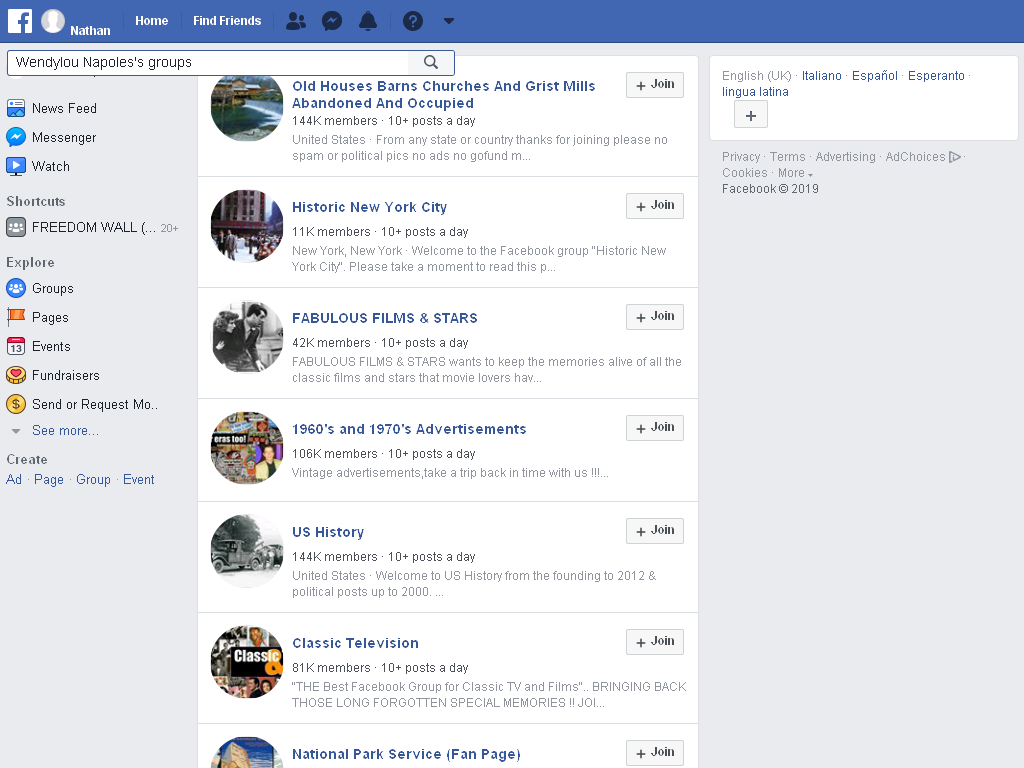Go to Home in top bar
Screen dimensions: 1024x768
point(152,21)
